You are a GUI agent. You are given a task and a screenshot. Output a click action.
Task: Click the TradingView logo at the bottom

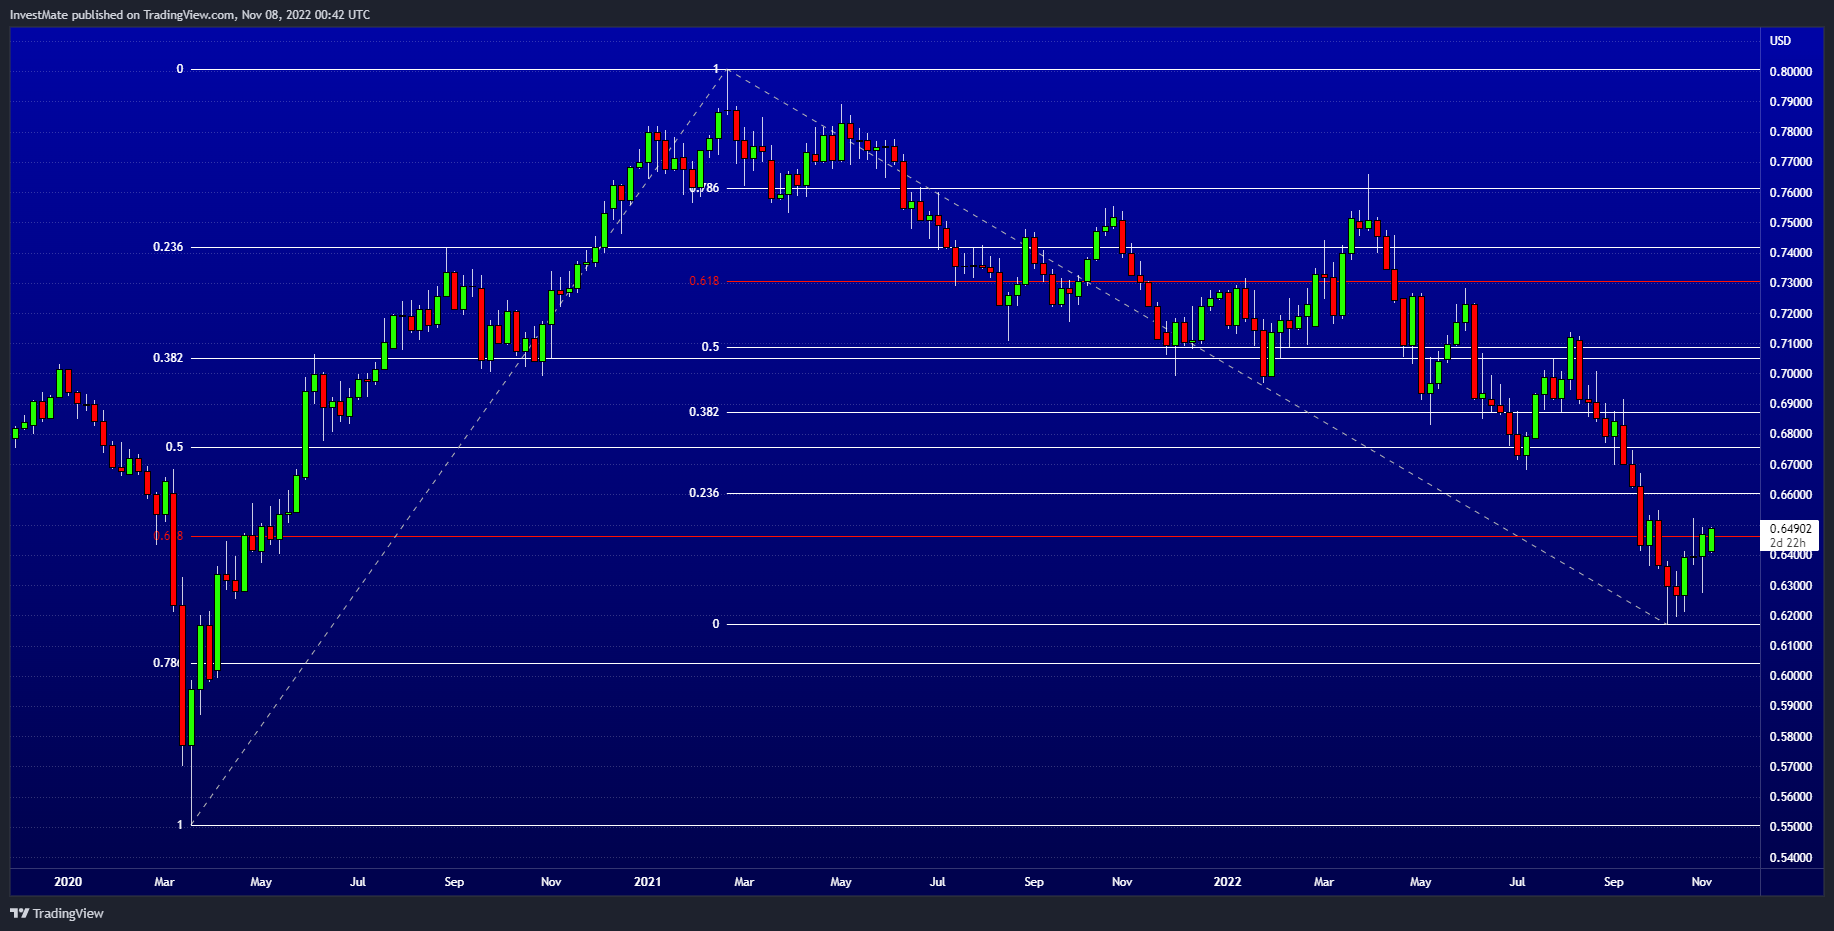coord(57,913)
